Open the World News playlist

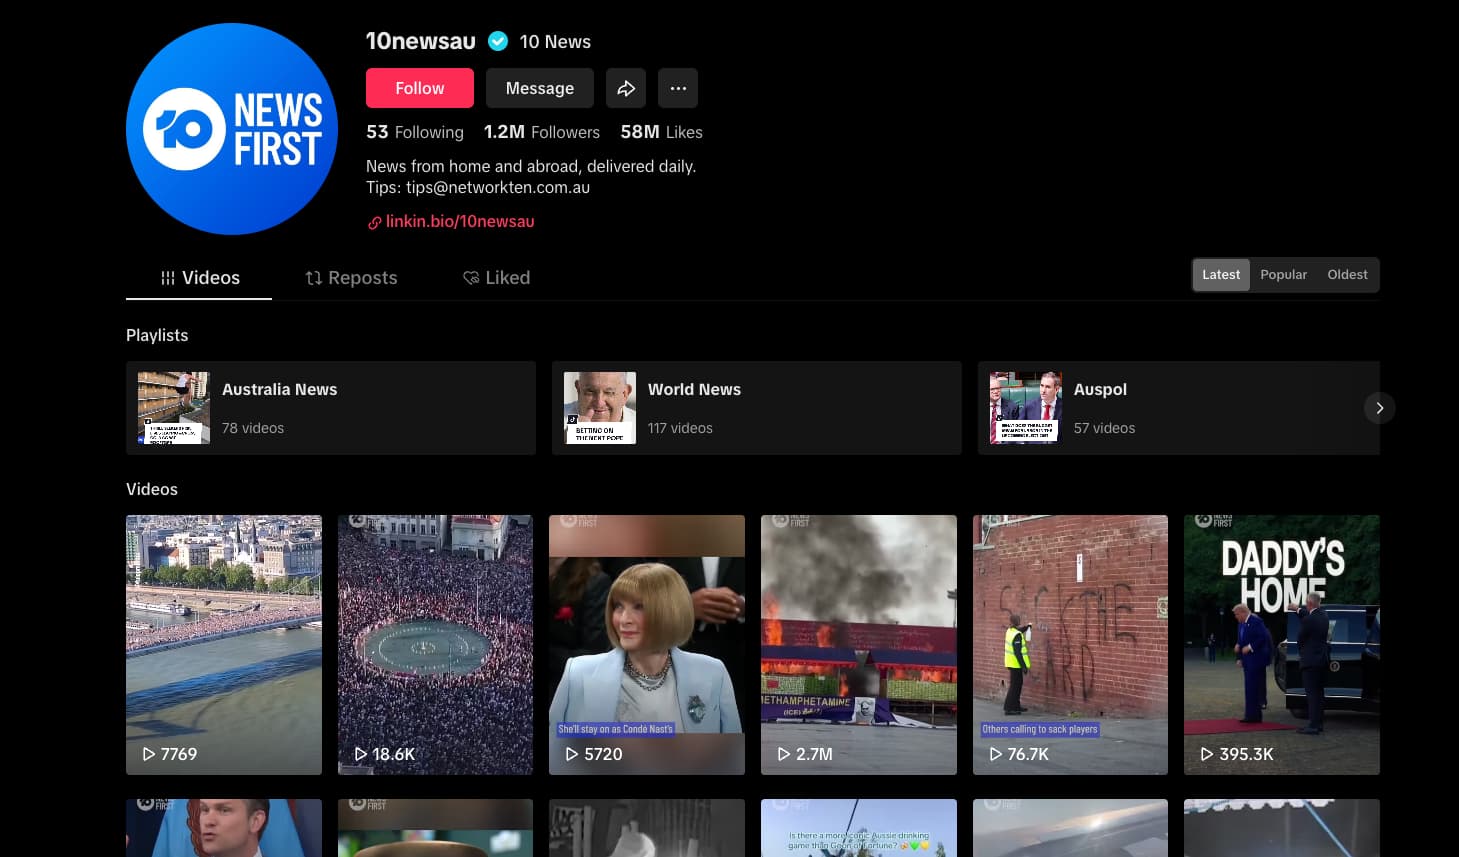[757, 408]
